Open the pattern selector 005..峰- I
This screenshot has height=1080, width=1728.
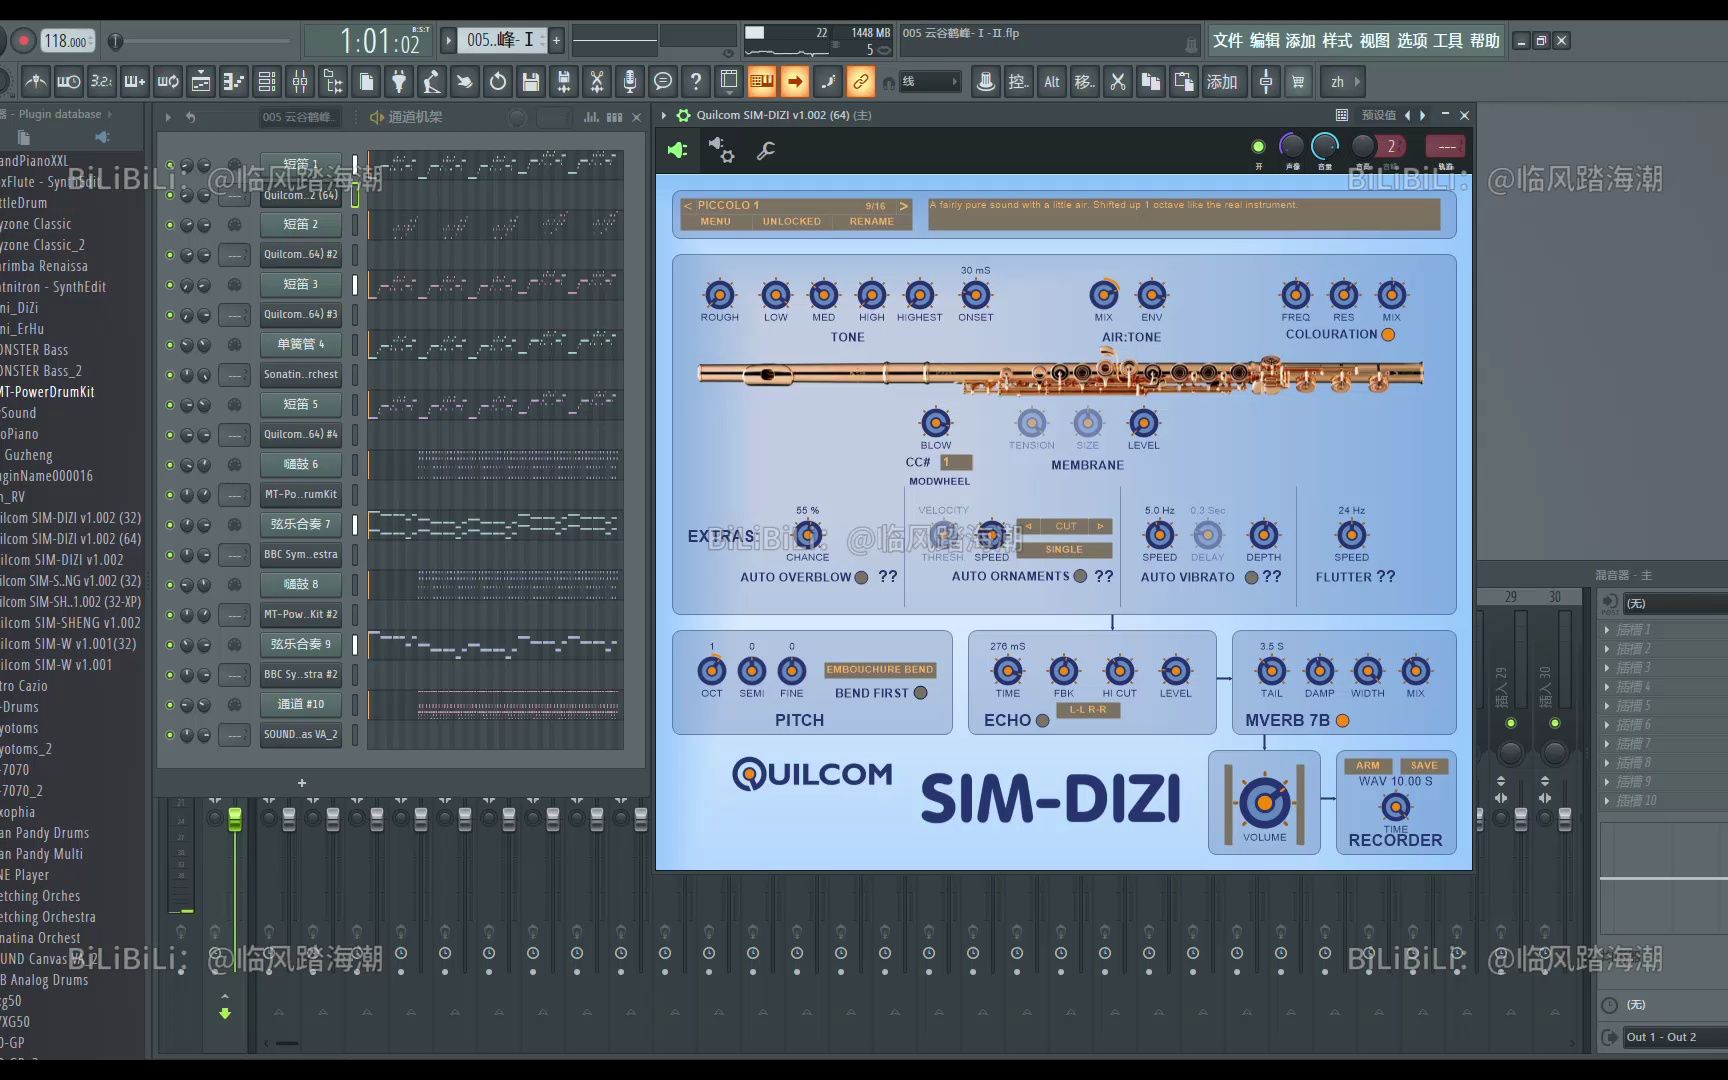[501, 40]
